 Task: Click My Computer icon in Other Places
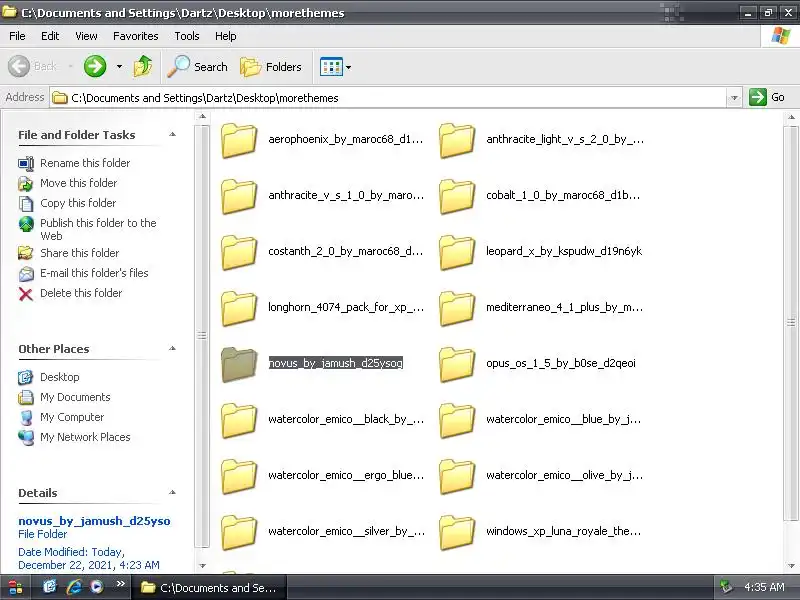tap(26, 418)
